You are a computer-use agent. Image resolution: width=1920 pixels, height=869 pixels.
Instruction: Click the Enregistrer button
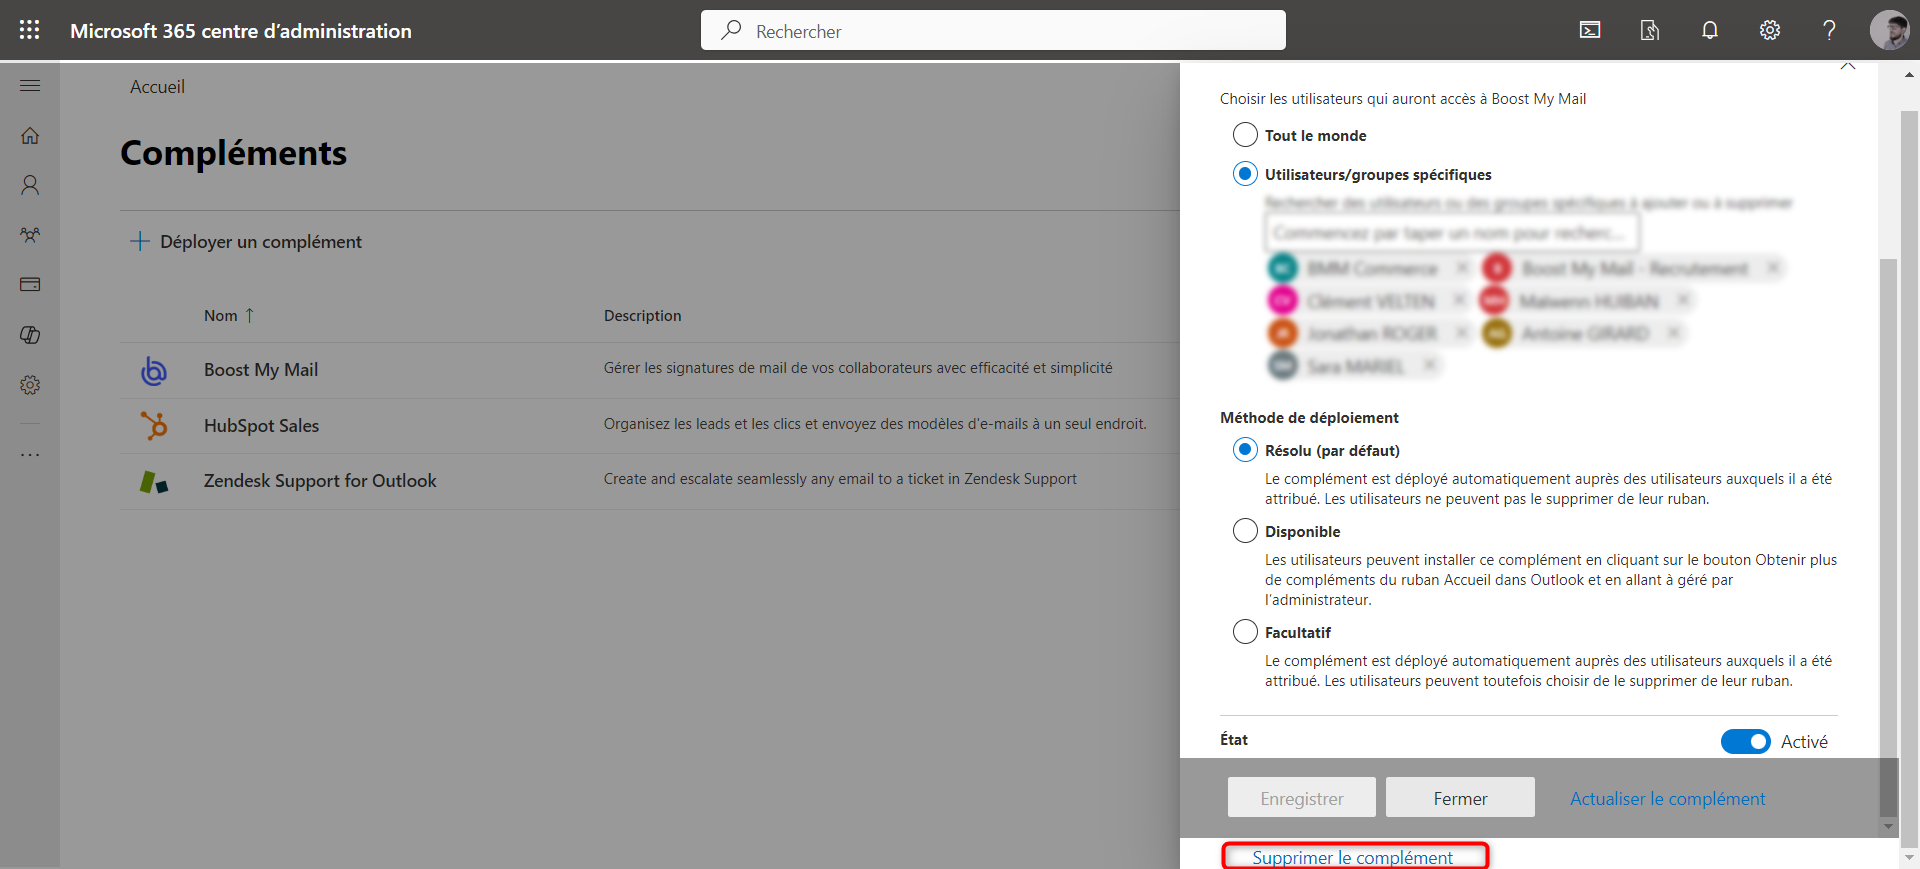[1302, 798]
